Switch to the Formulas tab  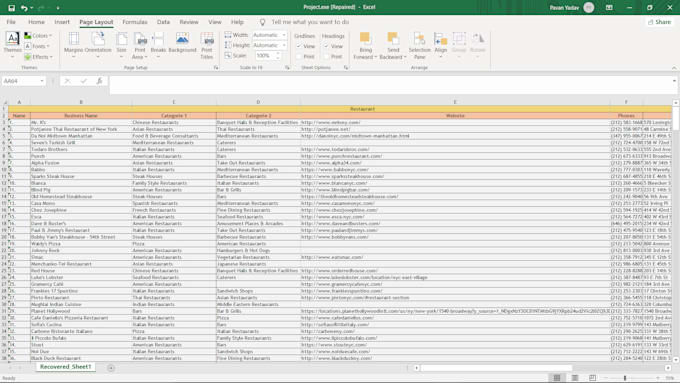coord(135,22)
